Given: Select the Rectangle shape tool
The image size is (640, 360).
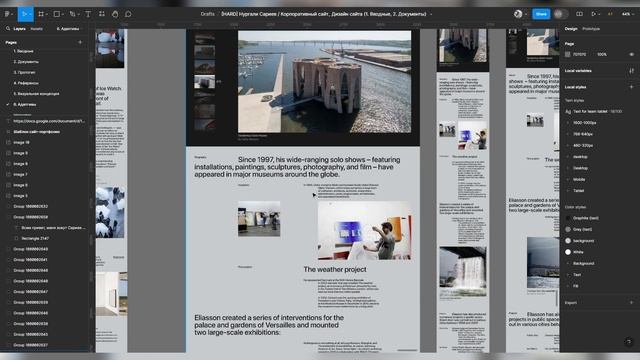Looking at the screenshot, I should [x=57, y=14].
